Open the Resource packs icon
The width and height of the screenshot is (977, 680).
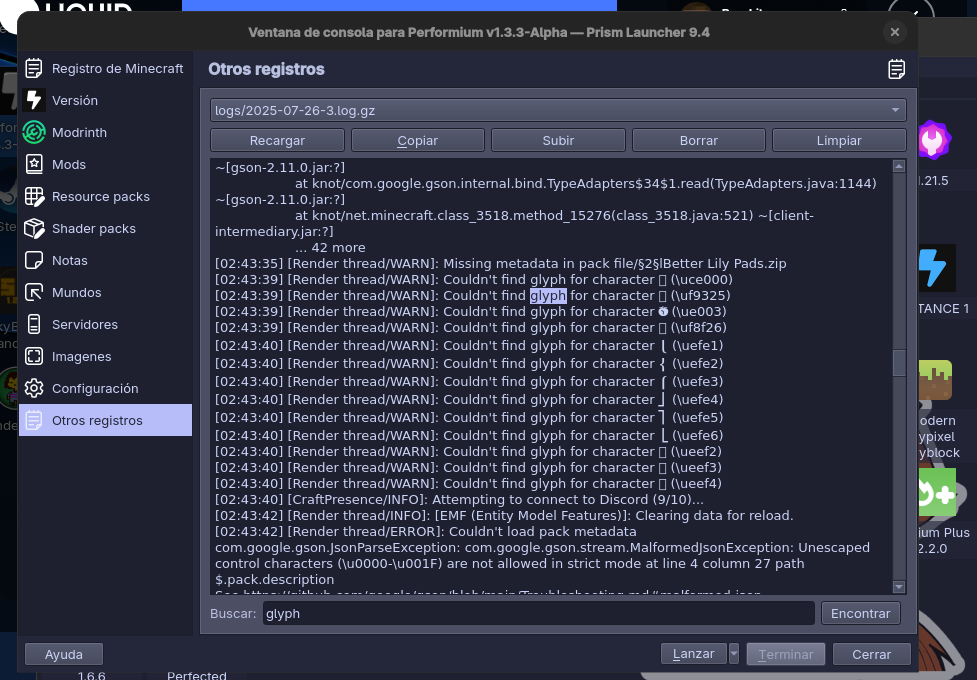34,196
